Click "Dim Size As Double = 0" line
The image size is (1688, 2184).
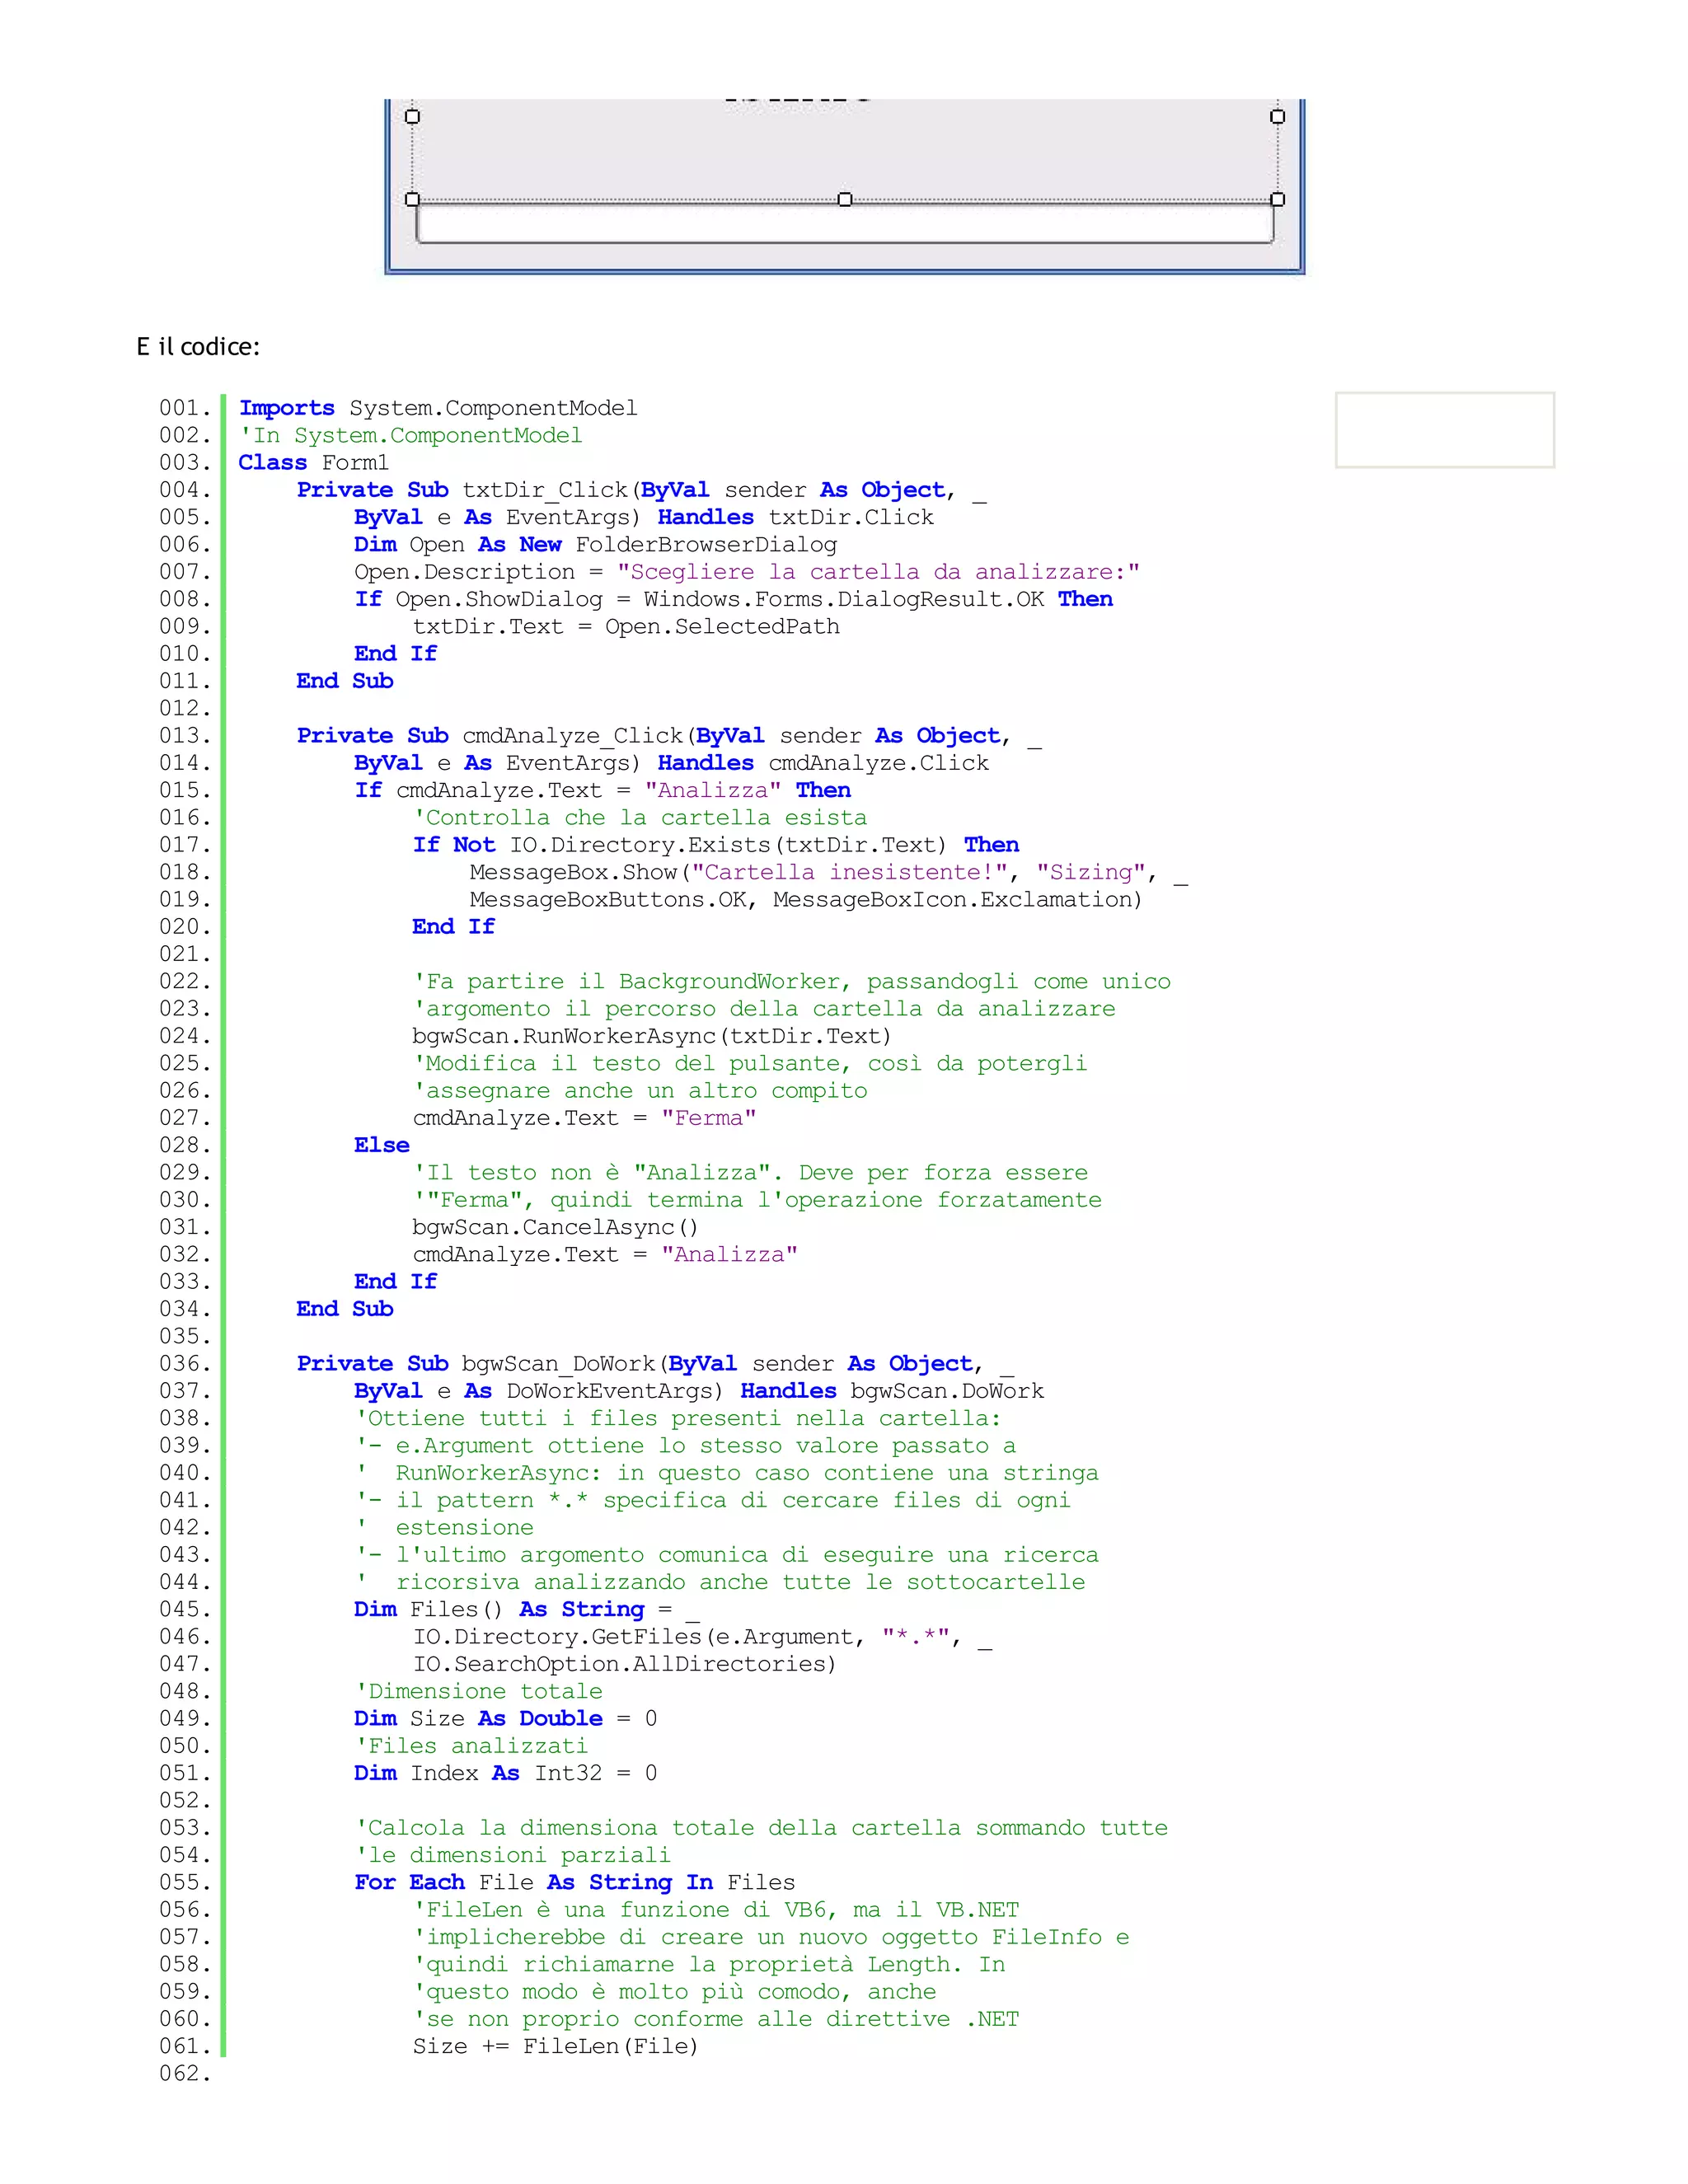(x=506, y=1719)
